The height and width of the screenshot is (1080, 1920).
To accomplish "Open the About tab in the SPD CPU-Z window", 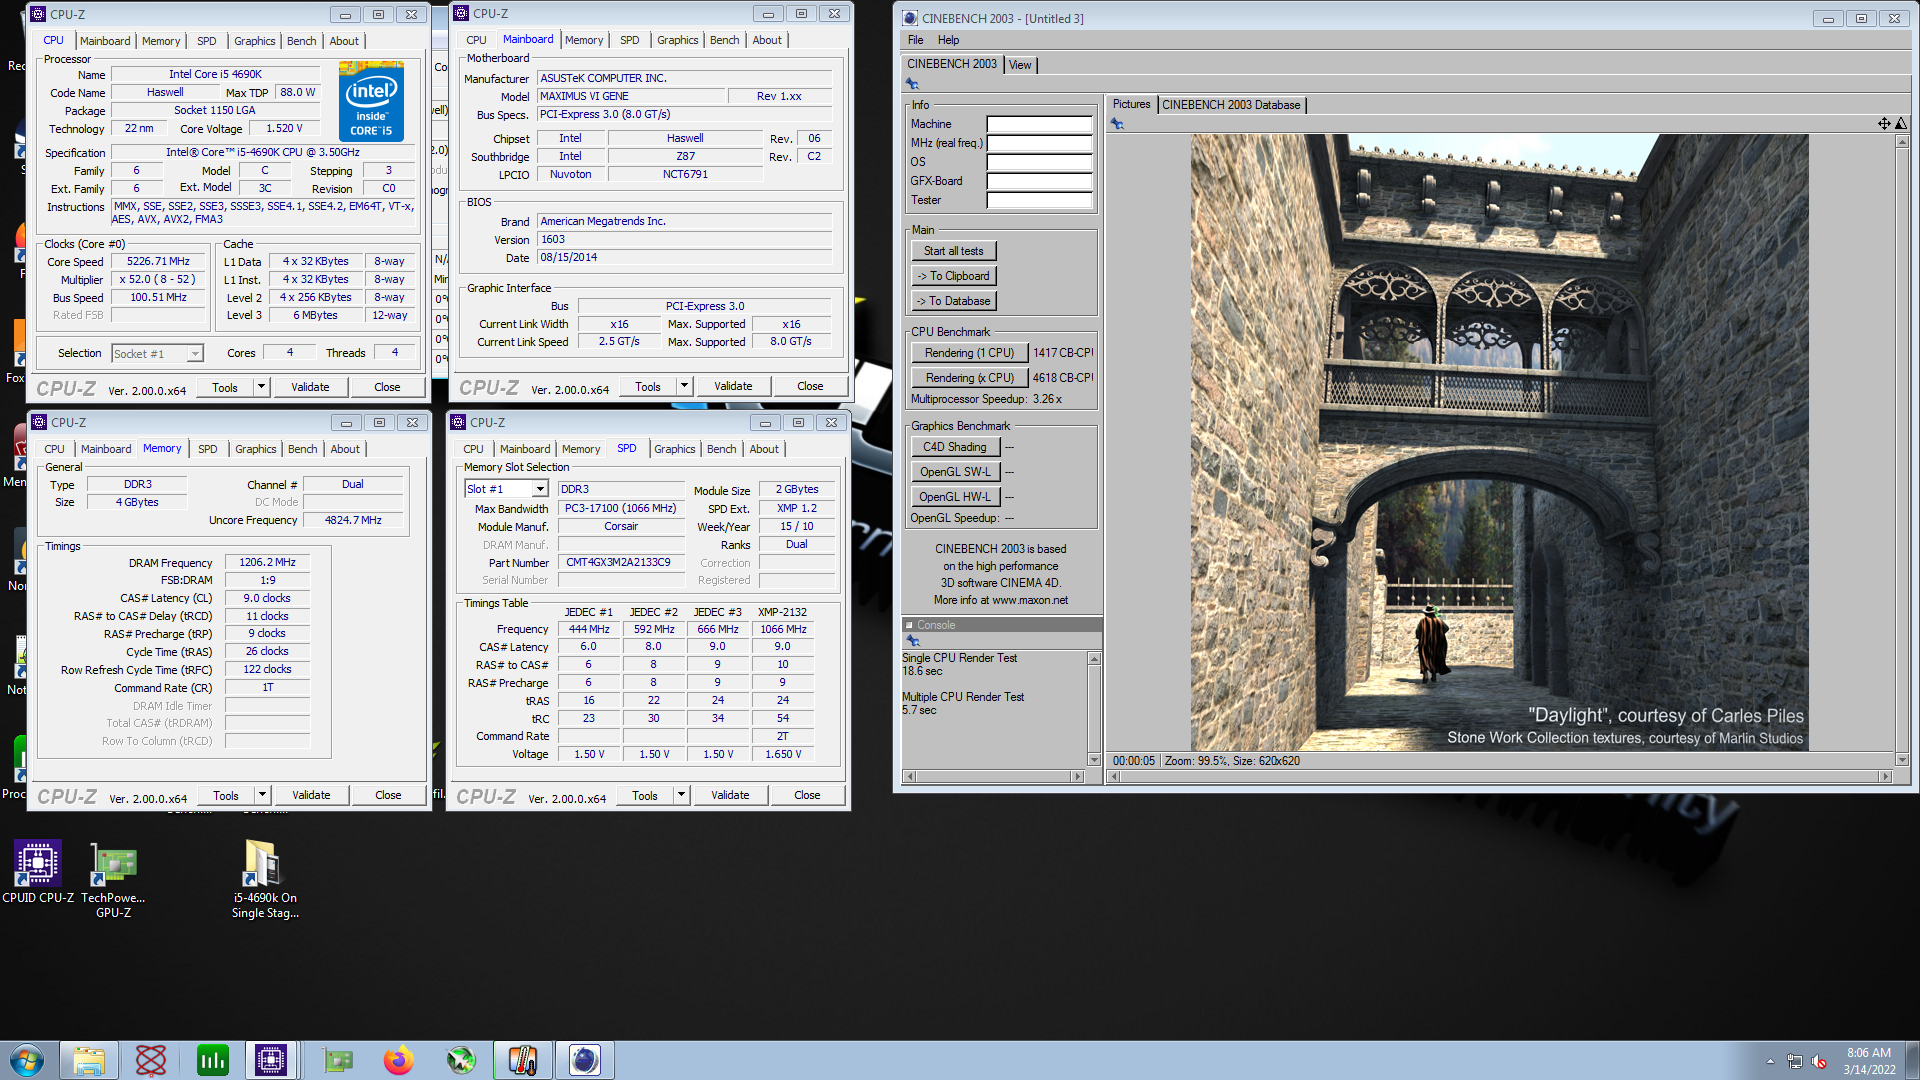I will (763, 449).
